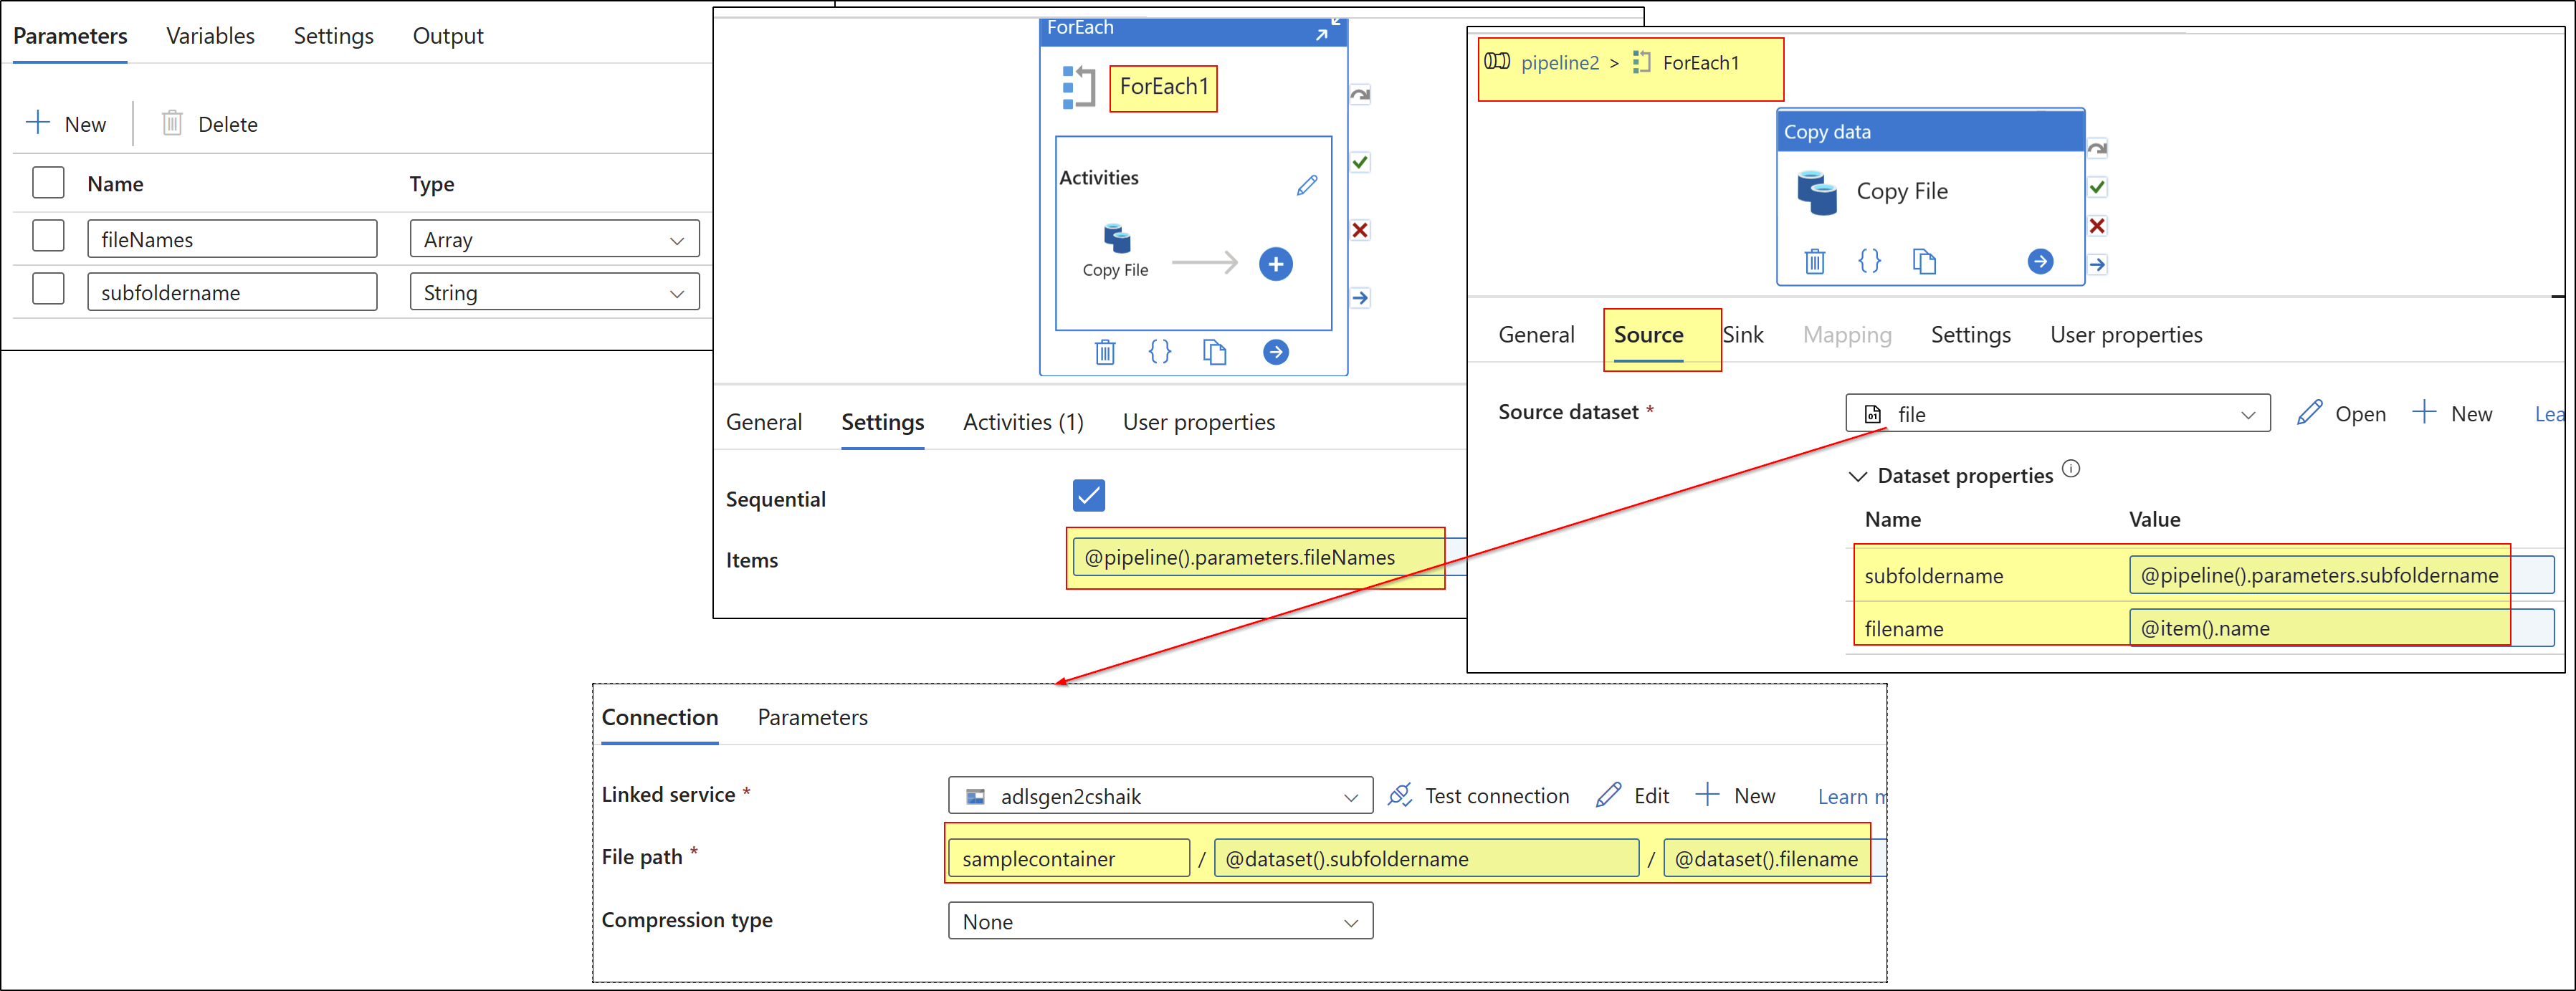2576x991 pixels.
Task: Switch to the Sink tab
Action: coord(1743,335)
